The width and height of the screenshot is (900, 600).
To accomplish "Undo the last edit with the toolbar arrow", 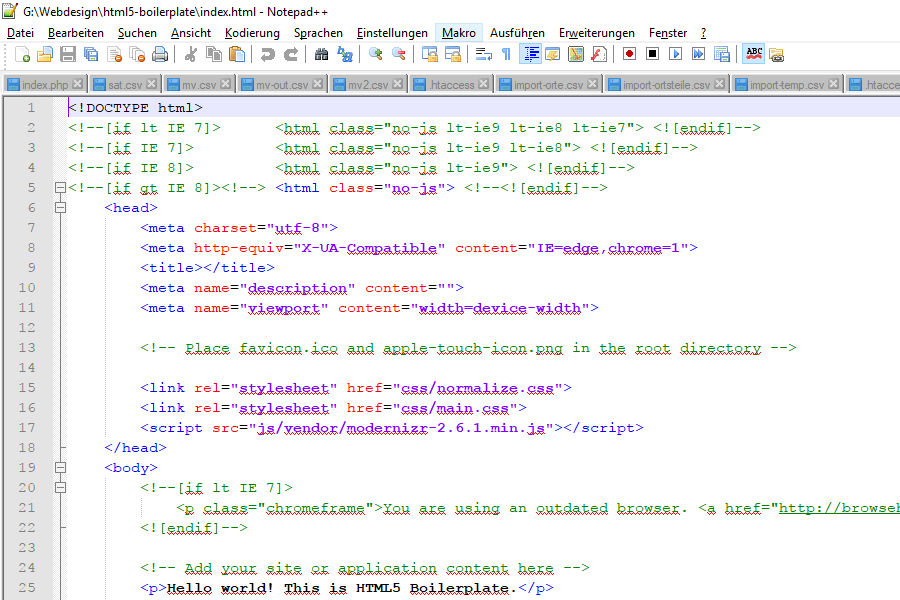I will 267,55.
